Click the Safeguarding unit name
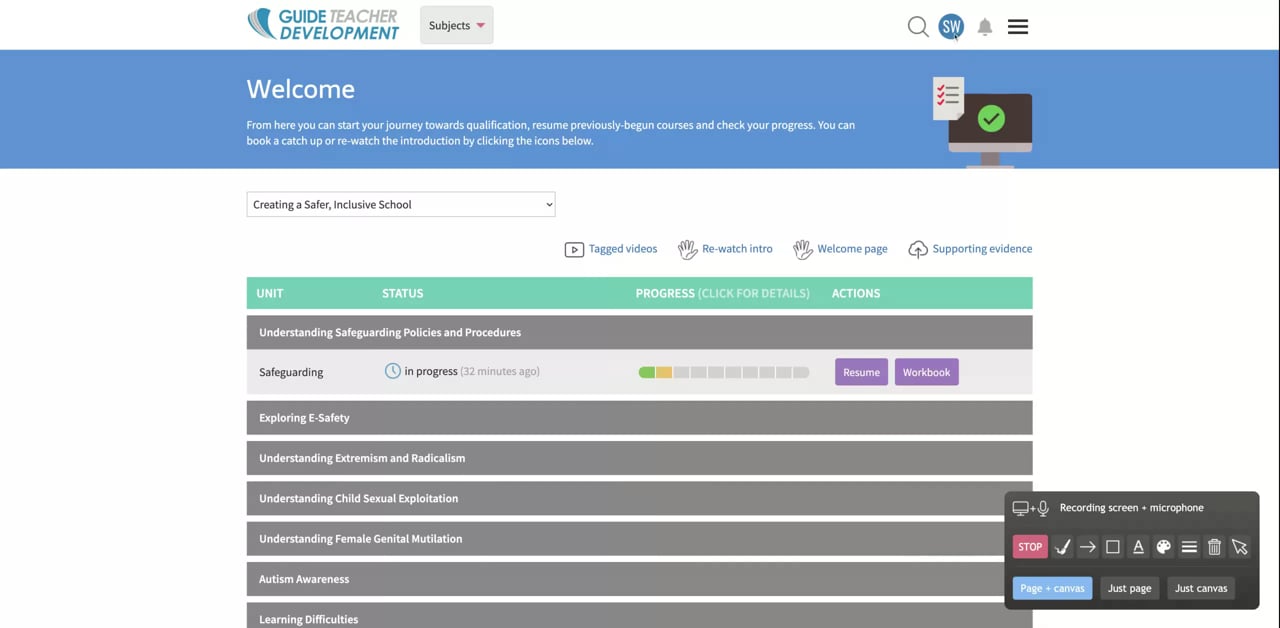Screen dimensions: 1280x628 pos(291,372)
